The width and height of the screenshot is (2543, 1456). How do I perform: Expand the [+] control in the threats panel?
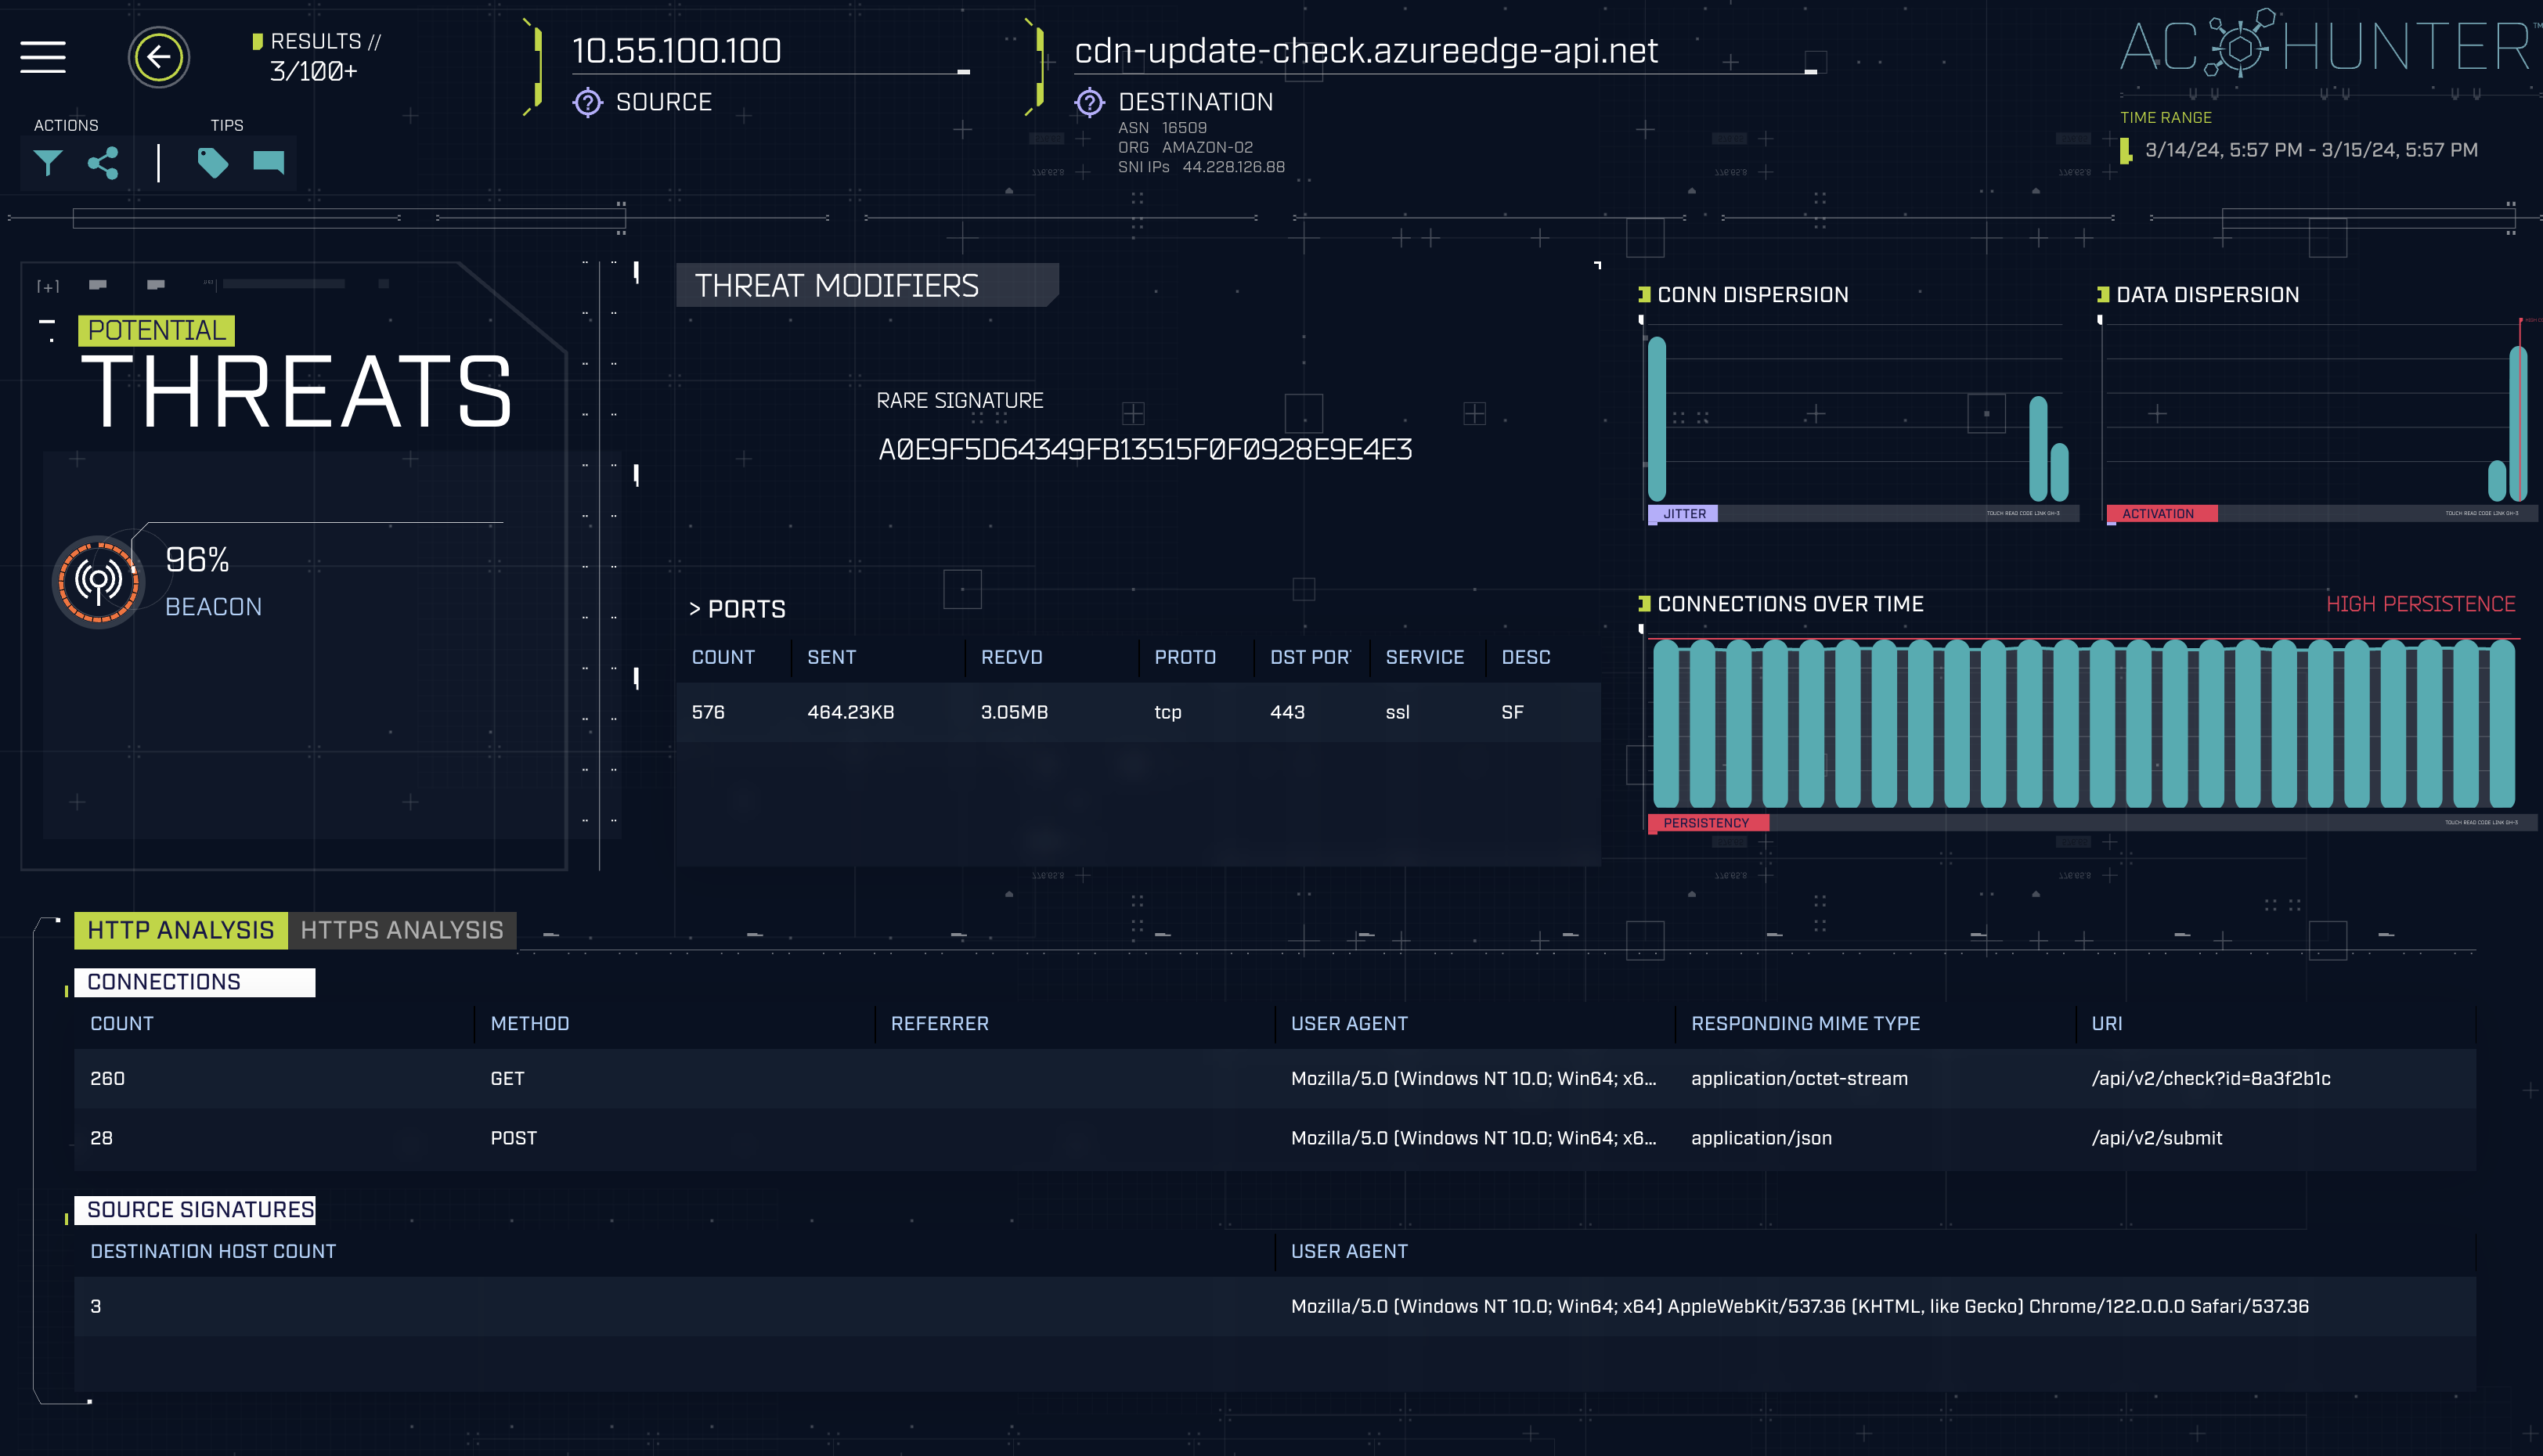pos(48,287)
